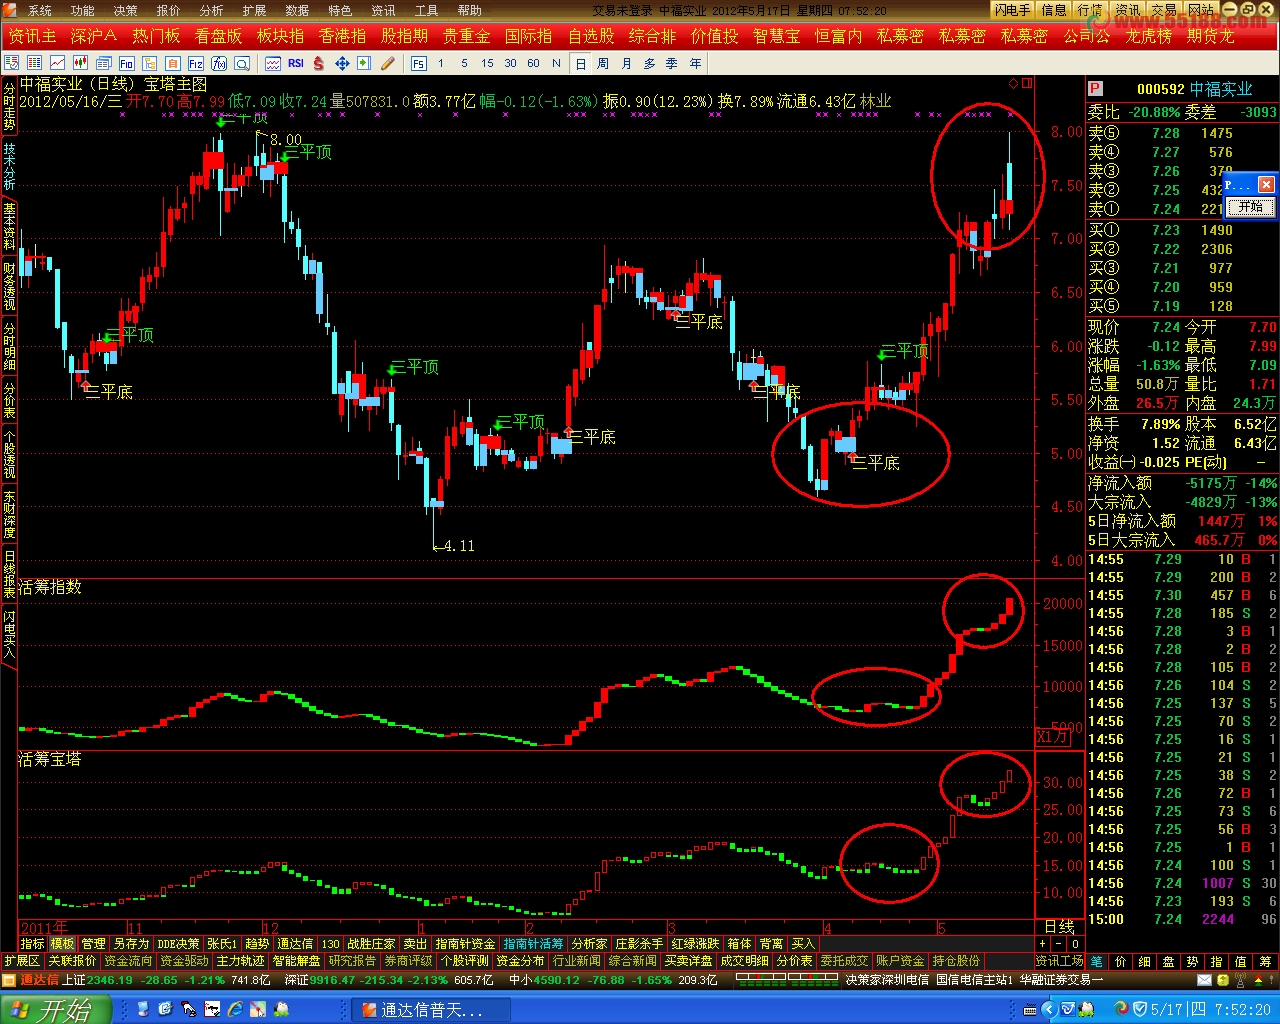1280x1024 pixels.
Task: Click the plus zoom button near 日线
Action: coord(1042,944)
